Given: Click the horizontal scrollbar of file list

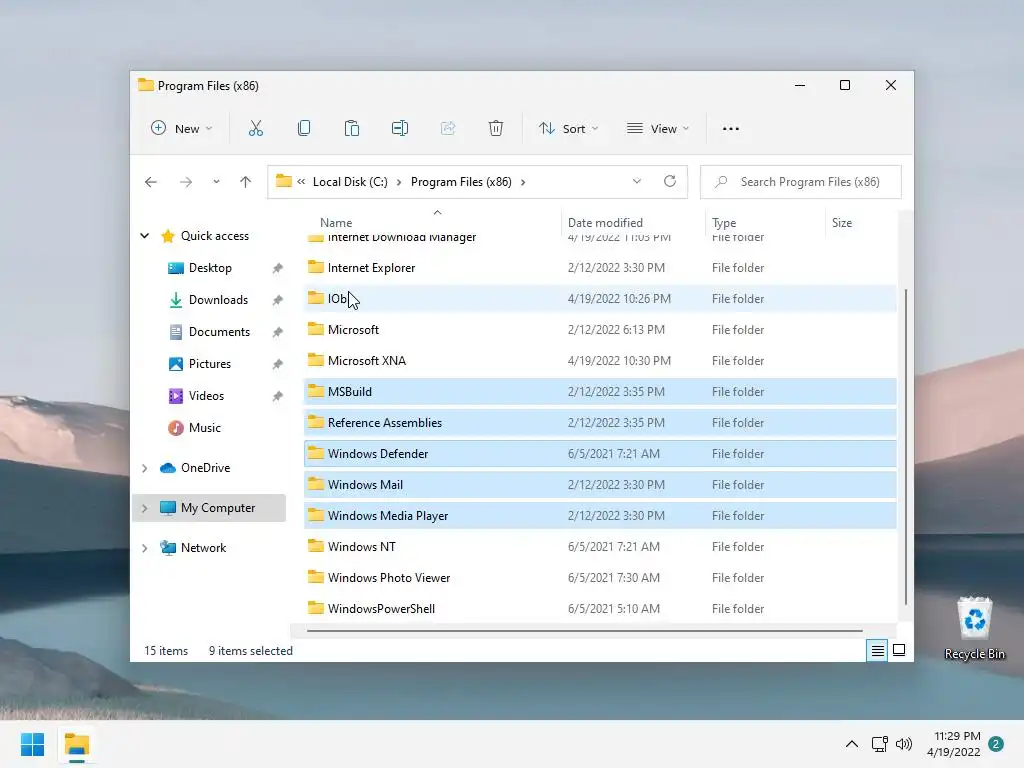Looking at the screenshot, I should [x=584, y=631].
